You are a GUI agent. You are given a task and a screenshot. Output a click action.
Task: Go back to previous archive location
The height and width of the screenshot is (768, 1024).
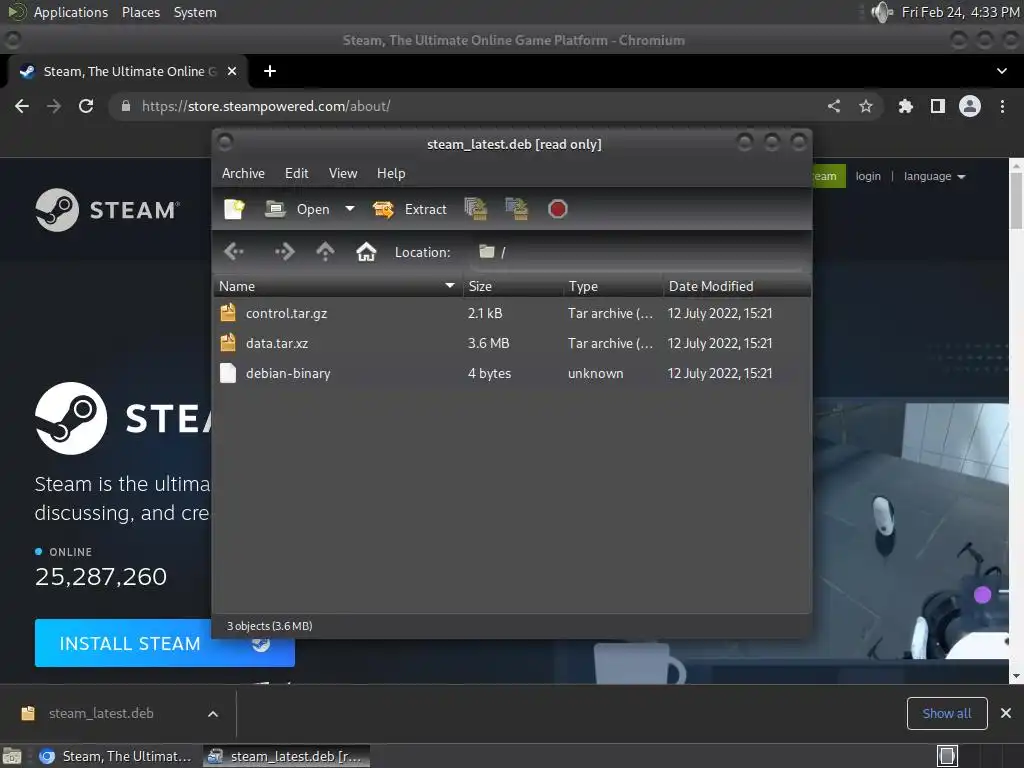coord(234,251)
